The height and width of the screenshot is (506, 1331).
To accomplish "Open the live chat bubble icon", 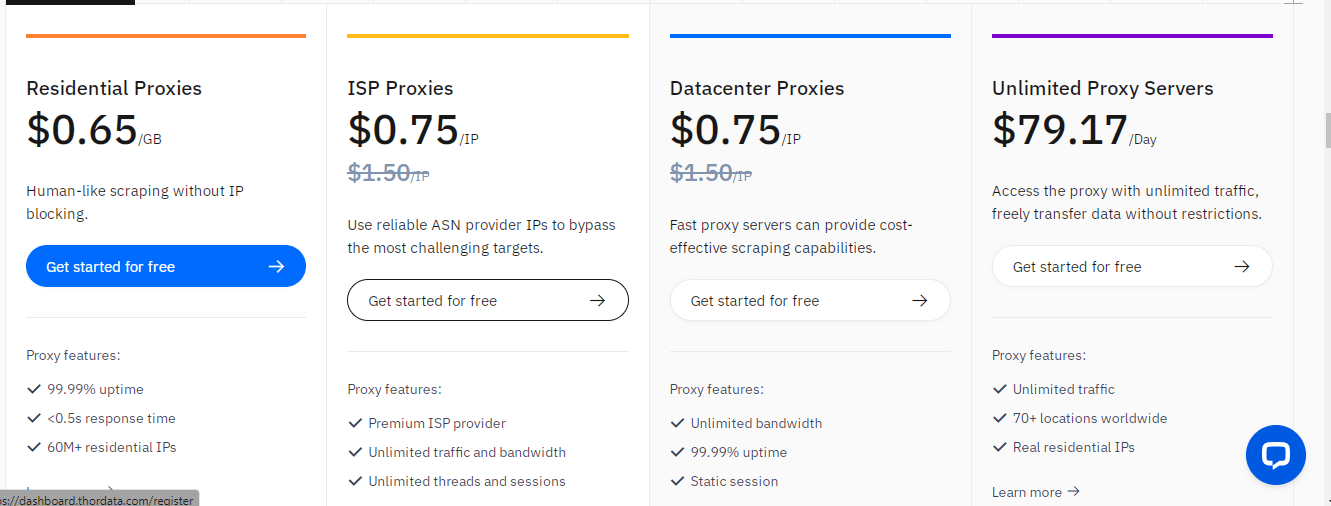I will pos(1275,455).
